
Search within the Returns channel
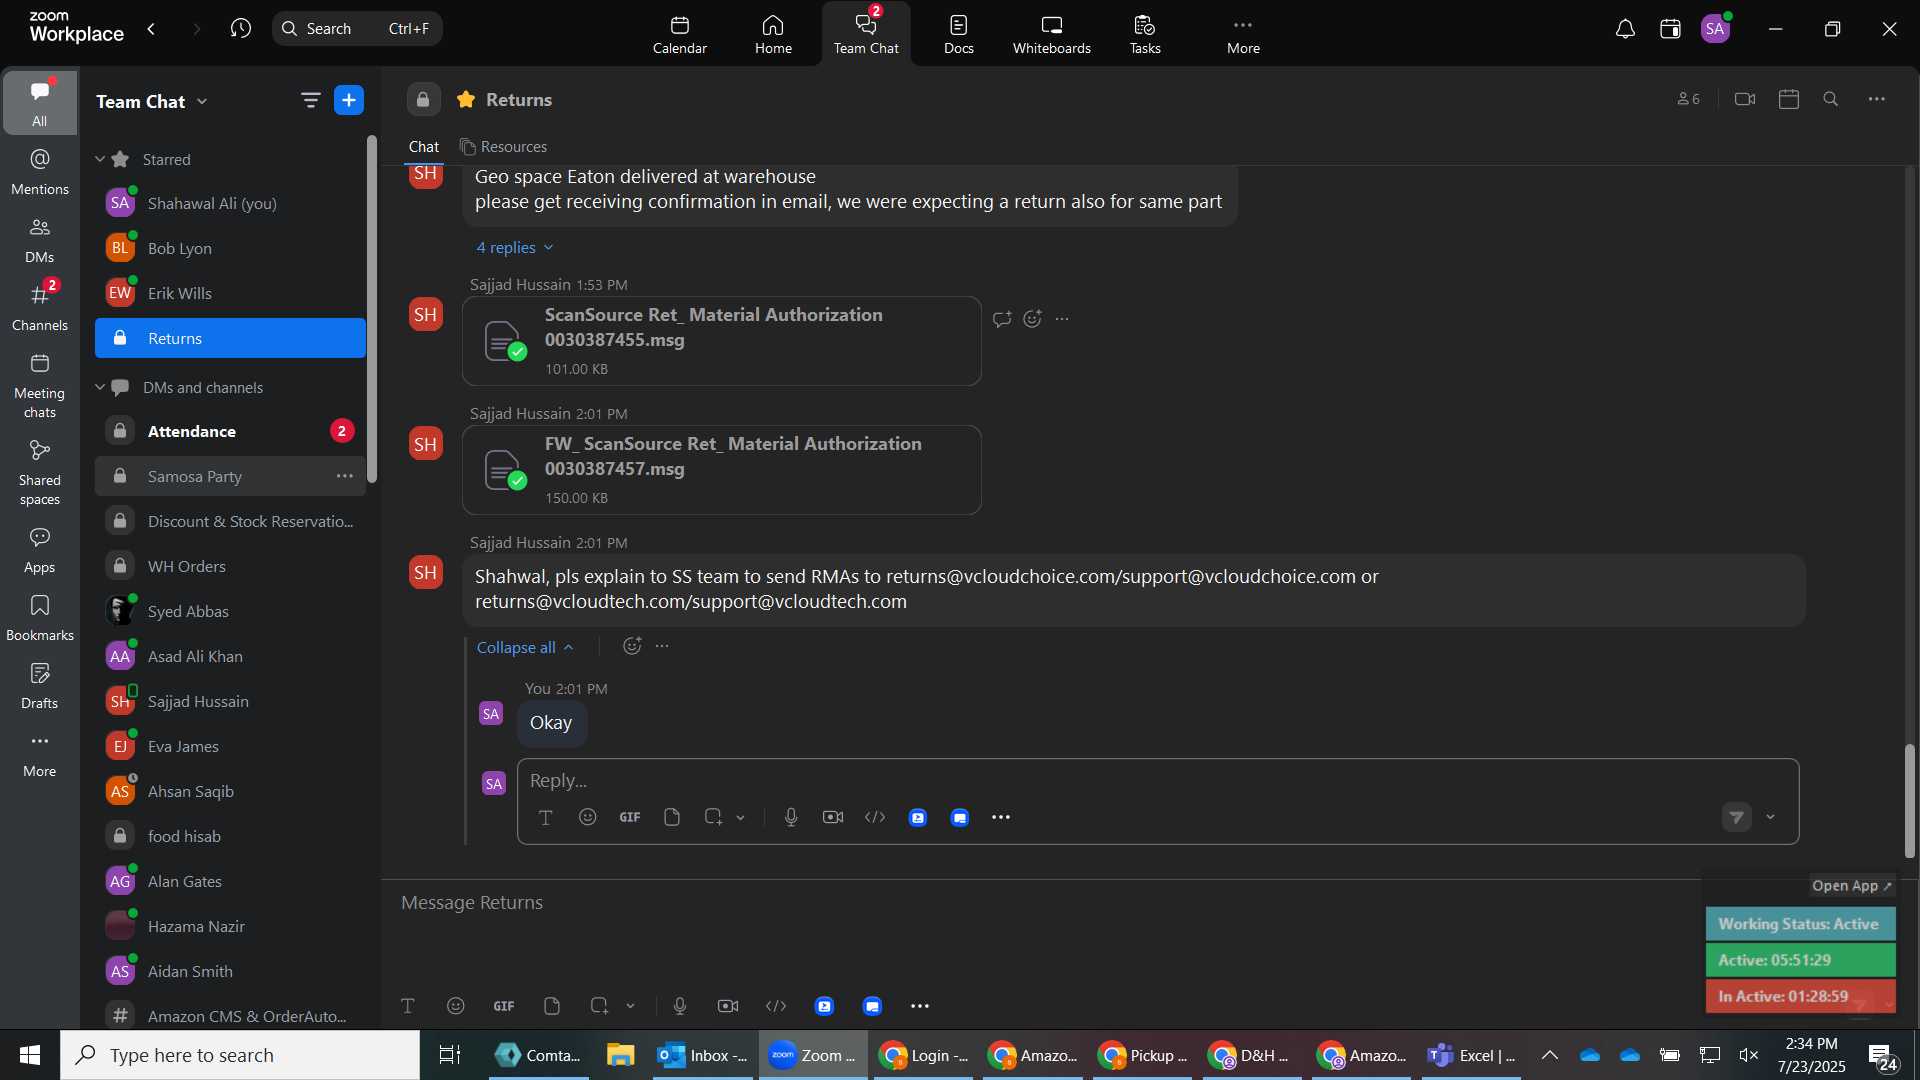(1831, 99)
